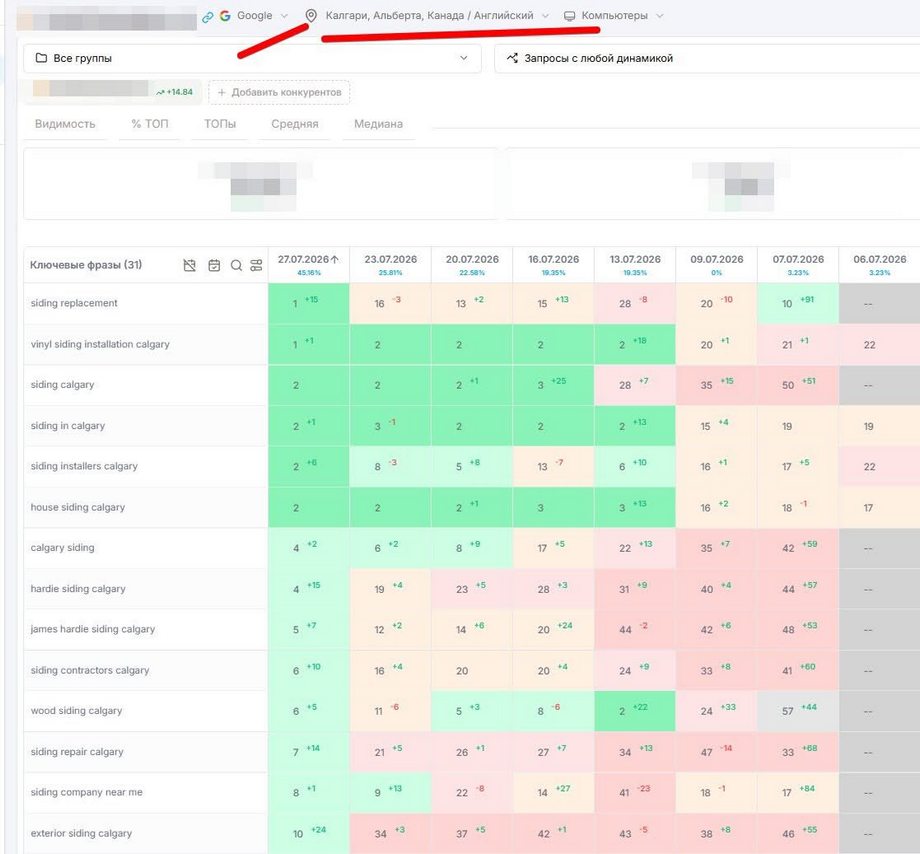Image resolution: width=920 pixels, height=854 pixels.
Task: Click hardie siding calgary cell for 27.07.2026
Action: (309, 589)
